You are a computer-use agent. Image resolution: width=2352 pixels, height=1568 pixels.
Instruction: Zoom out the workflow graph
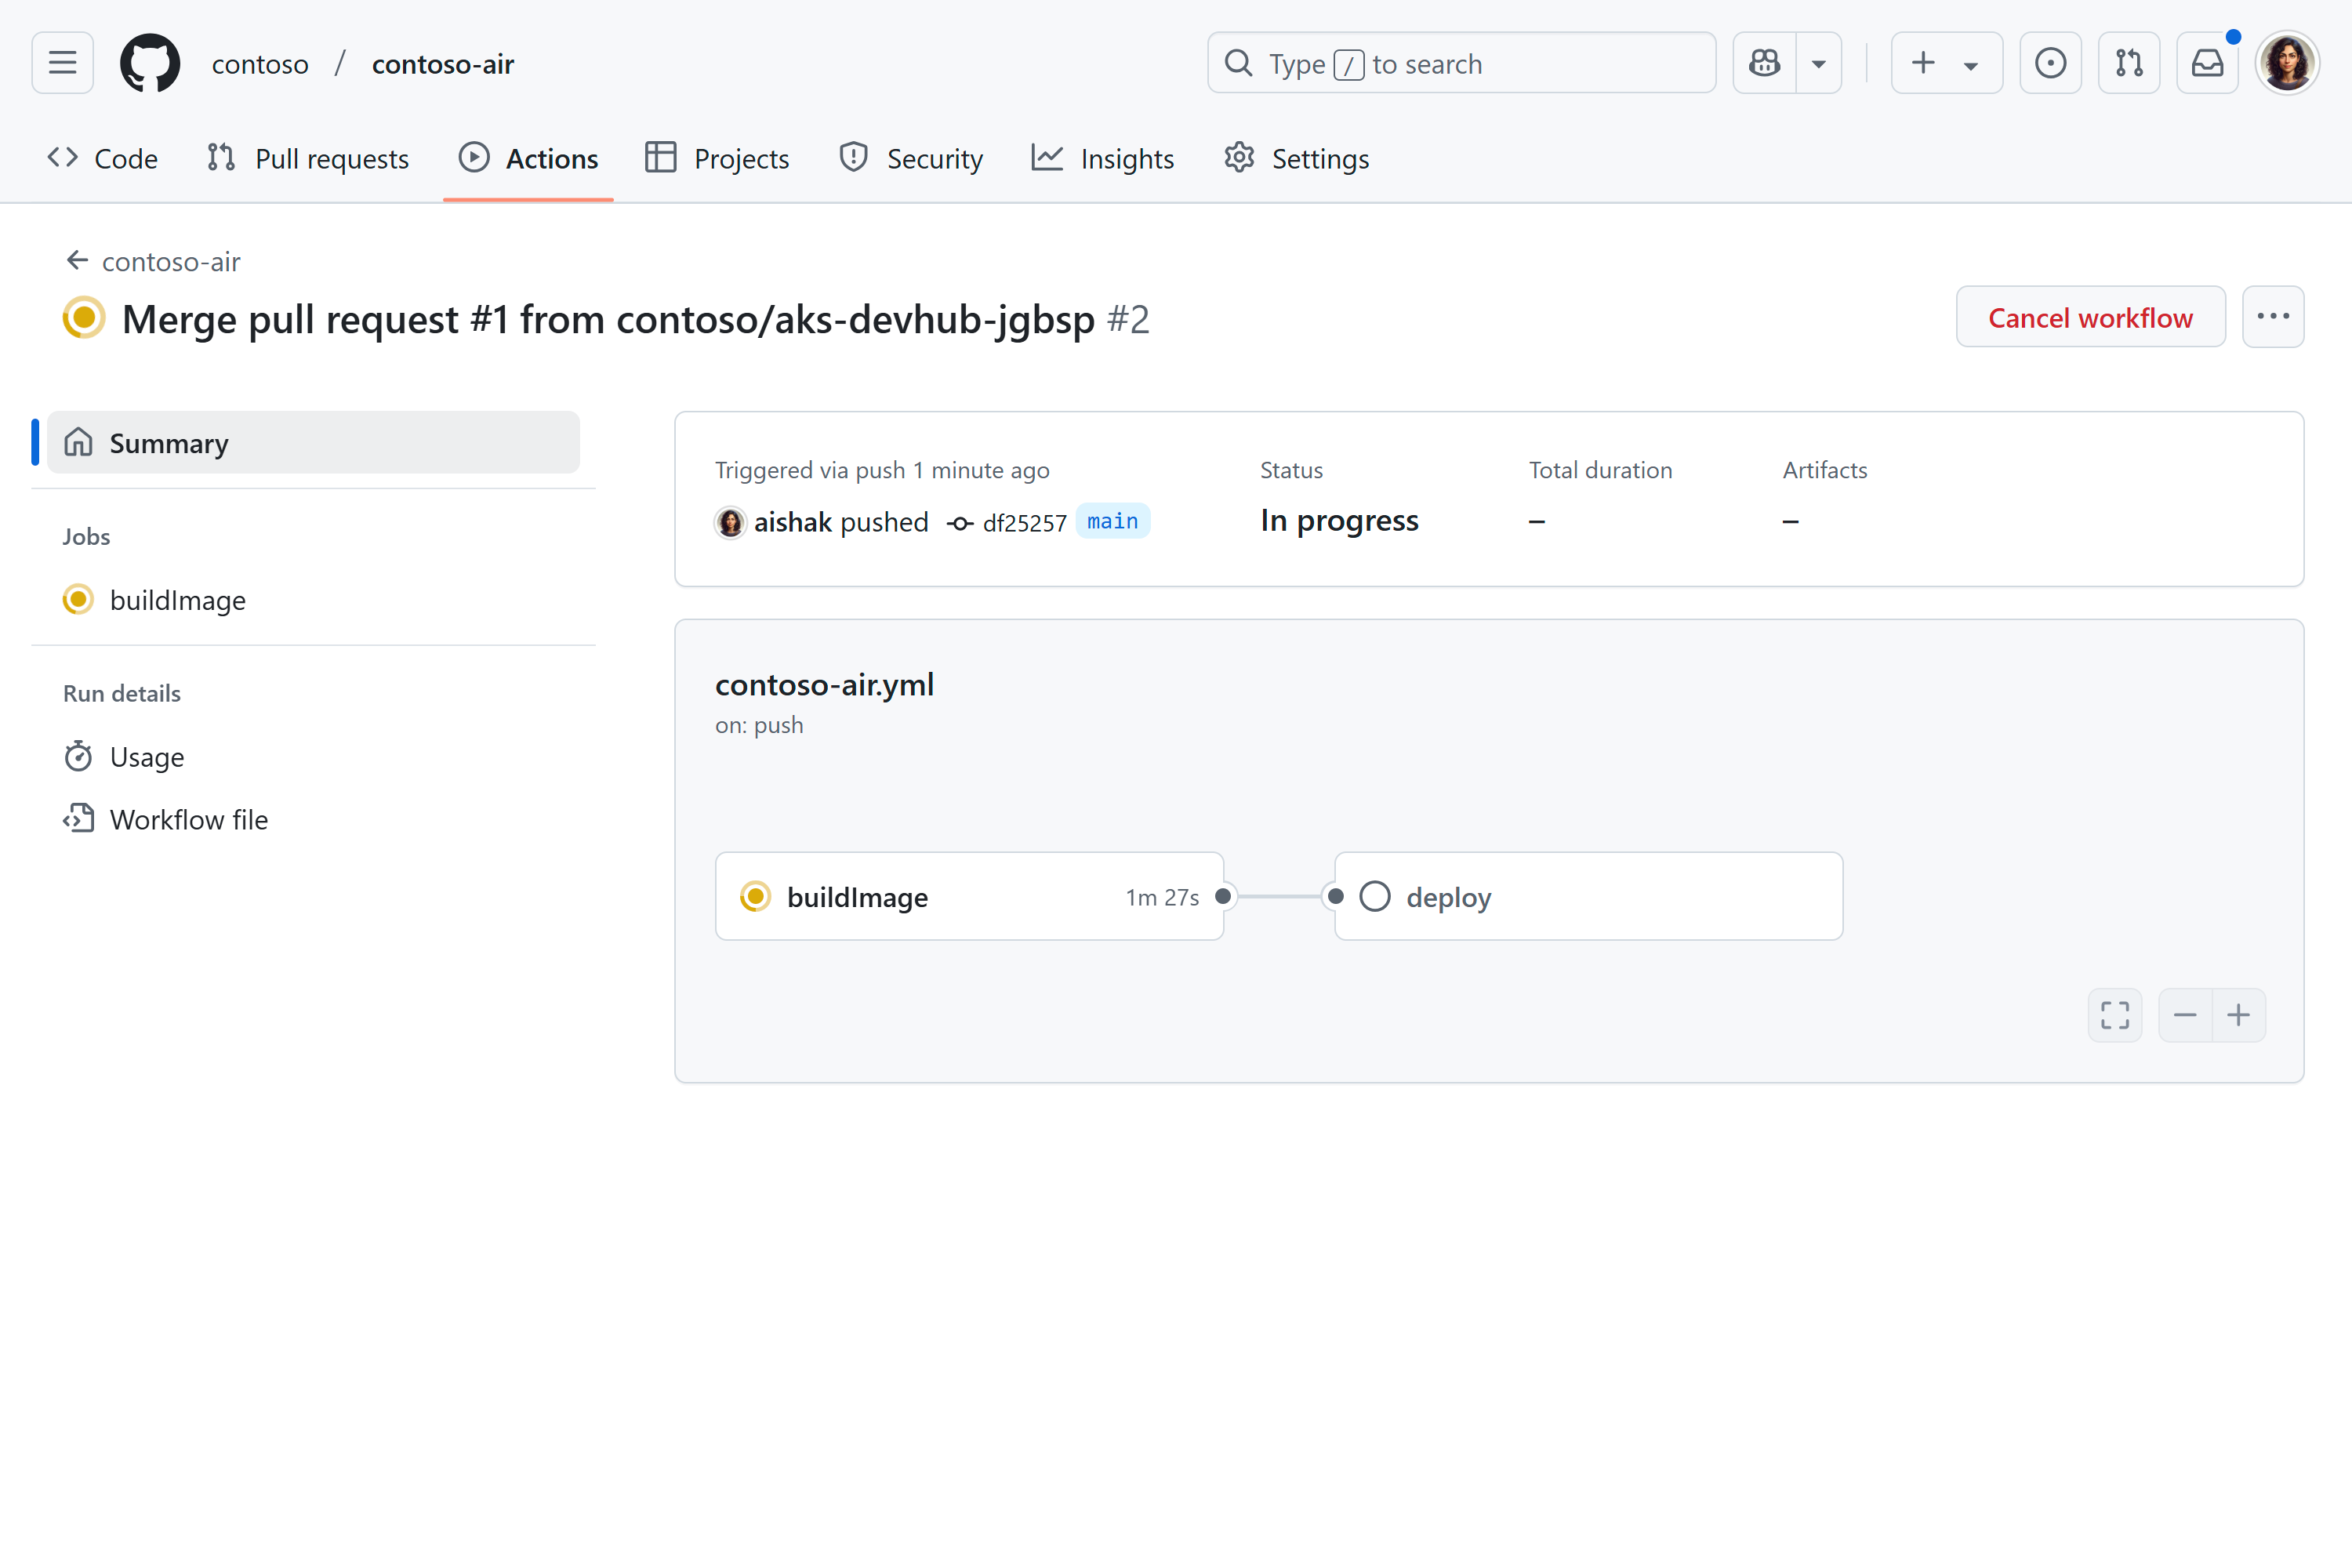tap(2185, 1015)
